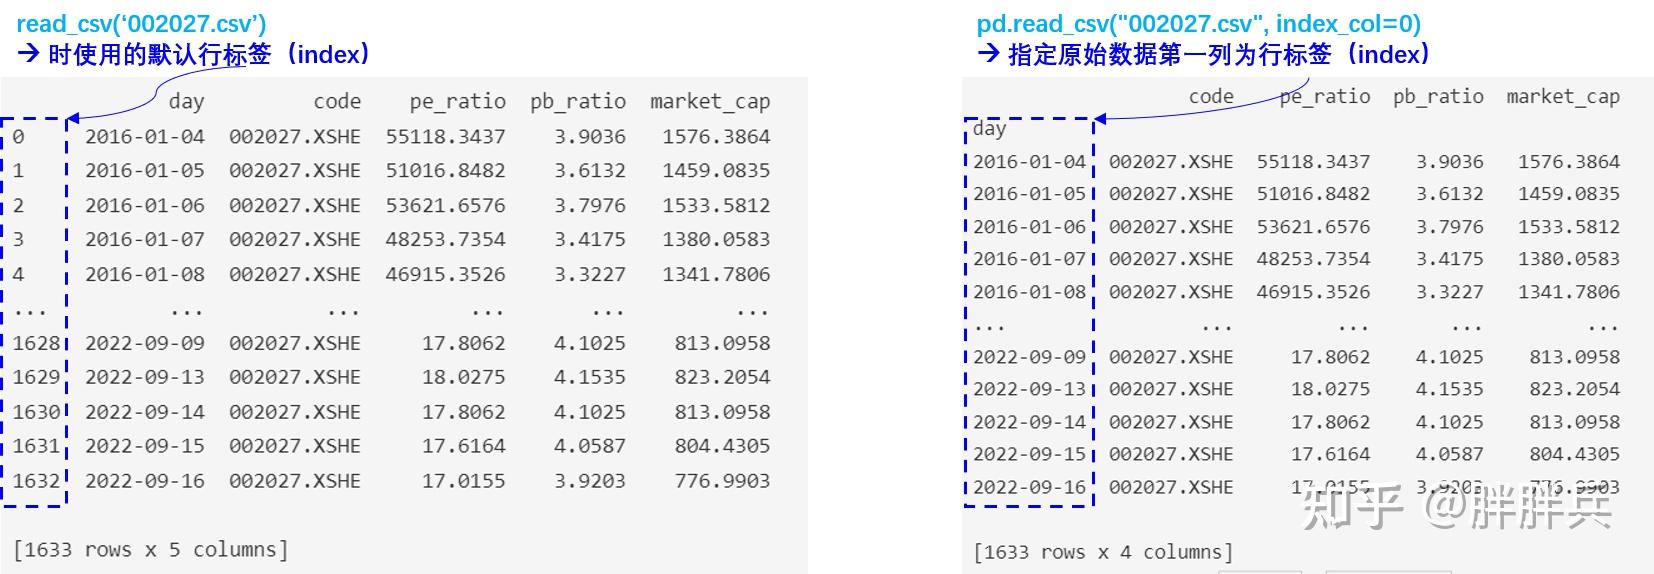Click the 'day' index name in 4-column table
1654x574 pixels.
[989, 128]
